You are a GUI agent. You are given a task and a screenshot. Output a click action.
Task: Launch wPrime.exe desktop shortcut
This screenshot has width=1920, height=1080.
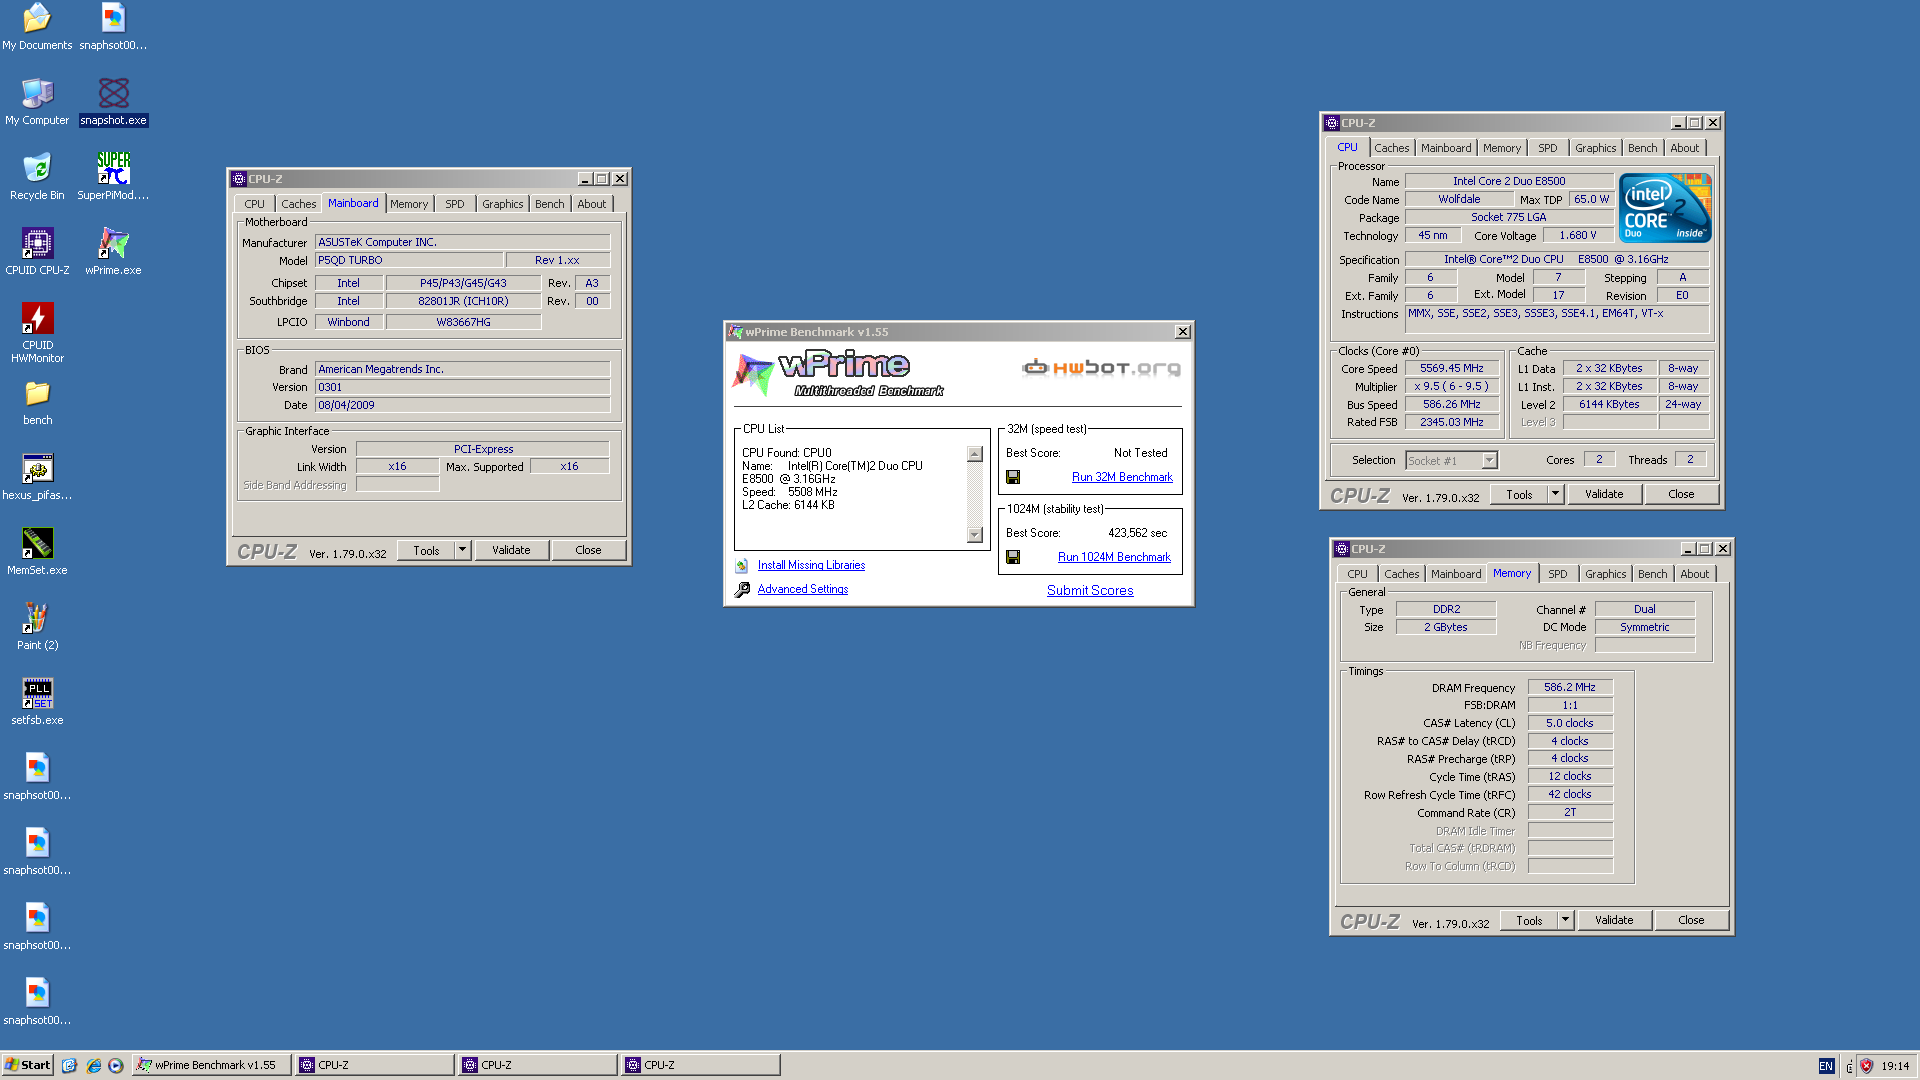pyautogui.click(x=113, y=252)
